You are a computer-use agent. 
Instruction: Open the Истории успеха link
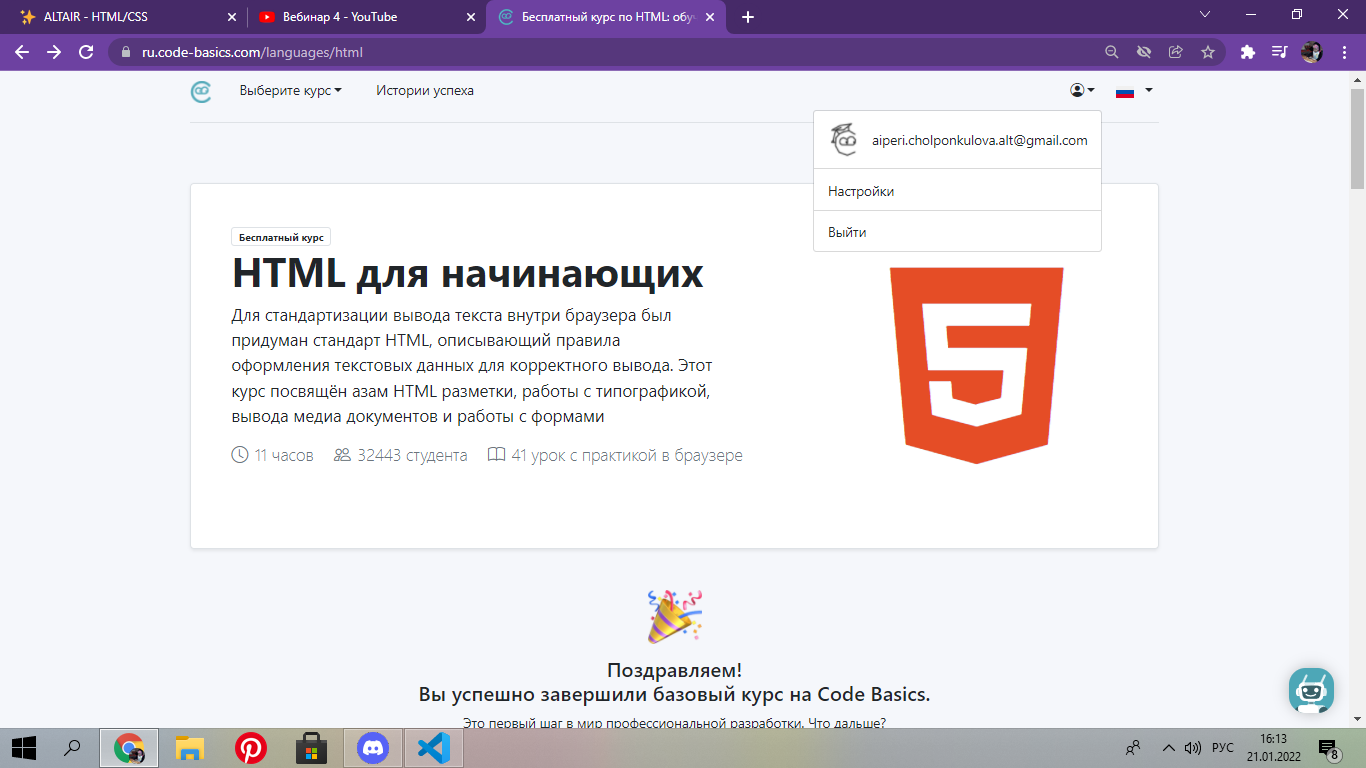(424, 90)
